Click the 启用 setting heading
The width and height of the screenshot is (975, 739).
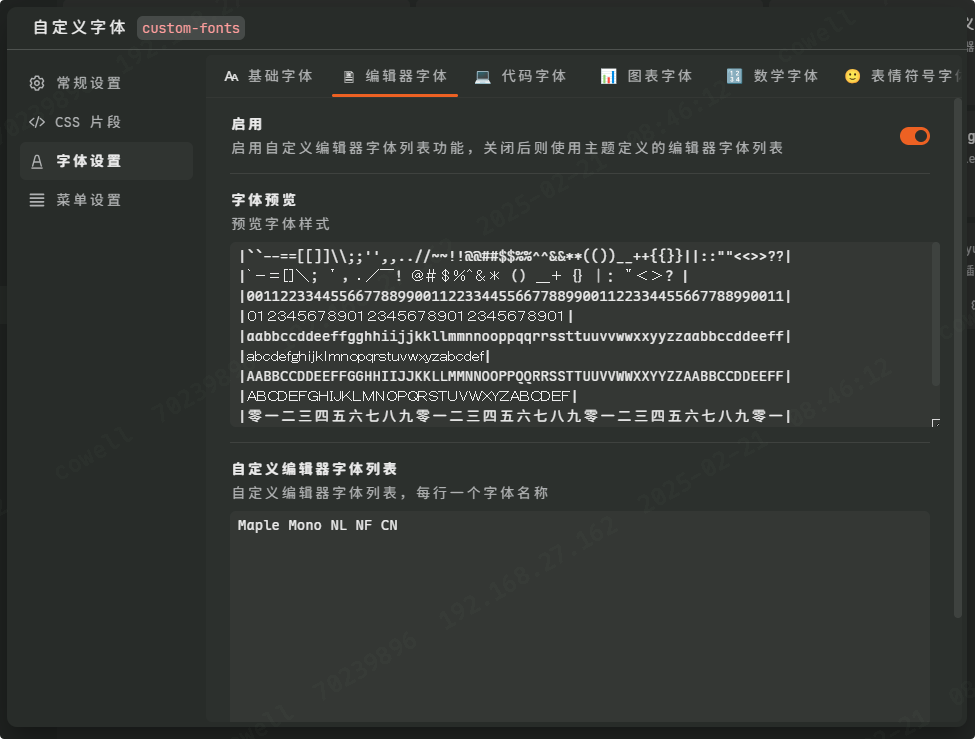click(x=247, y=124)
